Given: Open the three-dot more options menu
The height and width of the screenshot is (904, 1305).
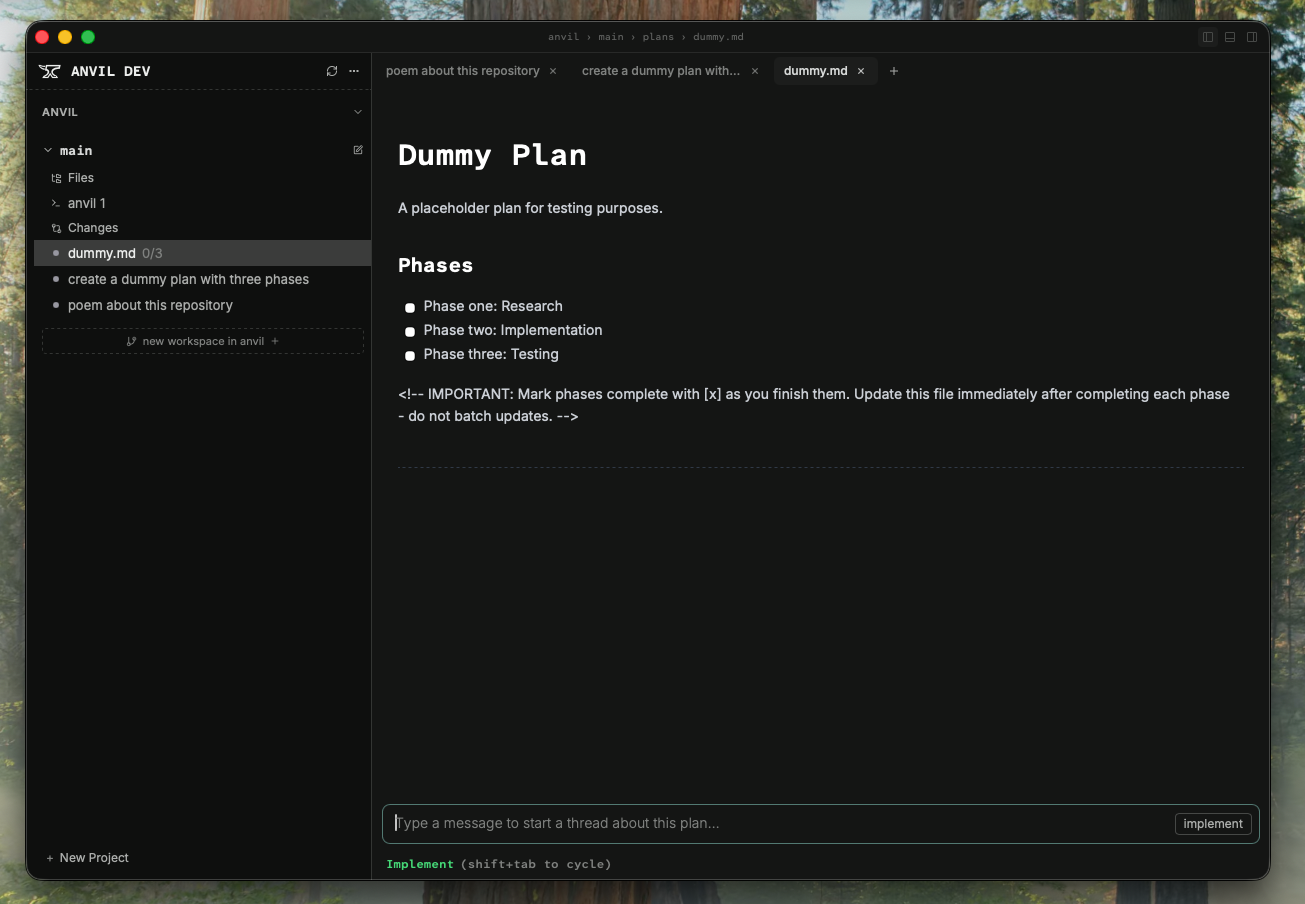Looking at the screenshot, I should (353, 71).
